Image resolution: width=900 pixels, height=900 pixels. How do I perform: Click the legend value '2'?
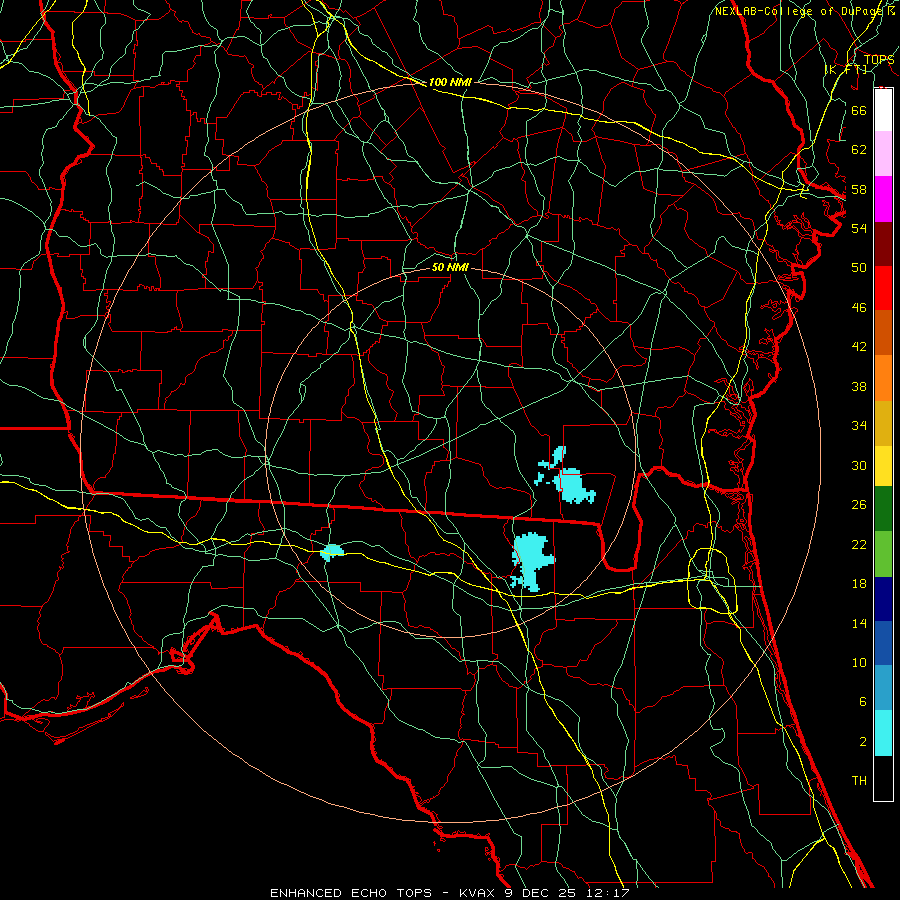(x=862, y=742)
